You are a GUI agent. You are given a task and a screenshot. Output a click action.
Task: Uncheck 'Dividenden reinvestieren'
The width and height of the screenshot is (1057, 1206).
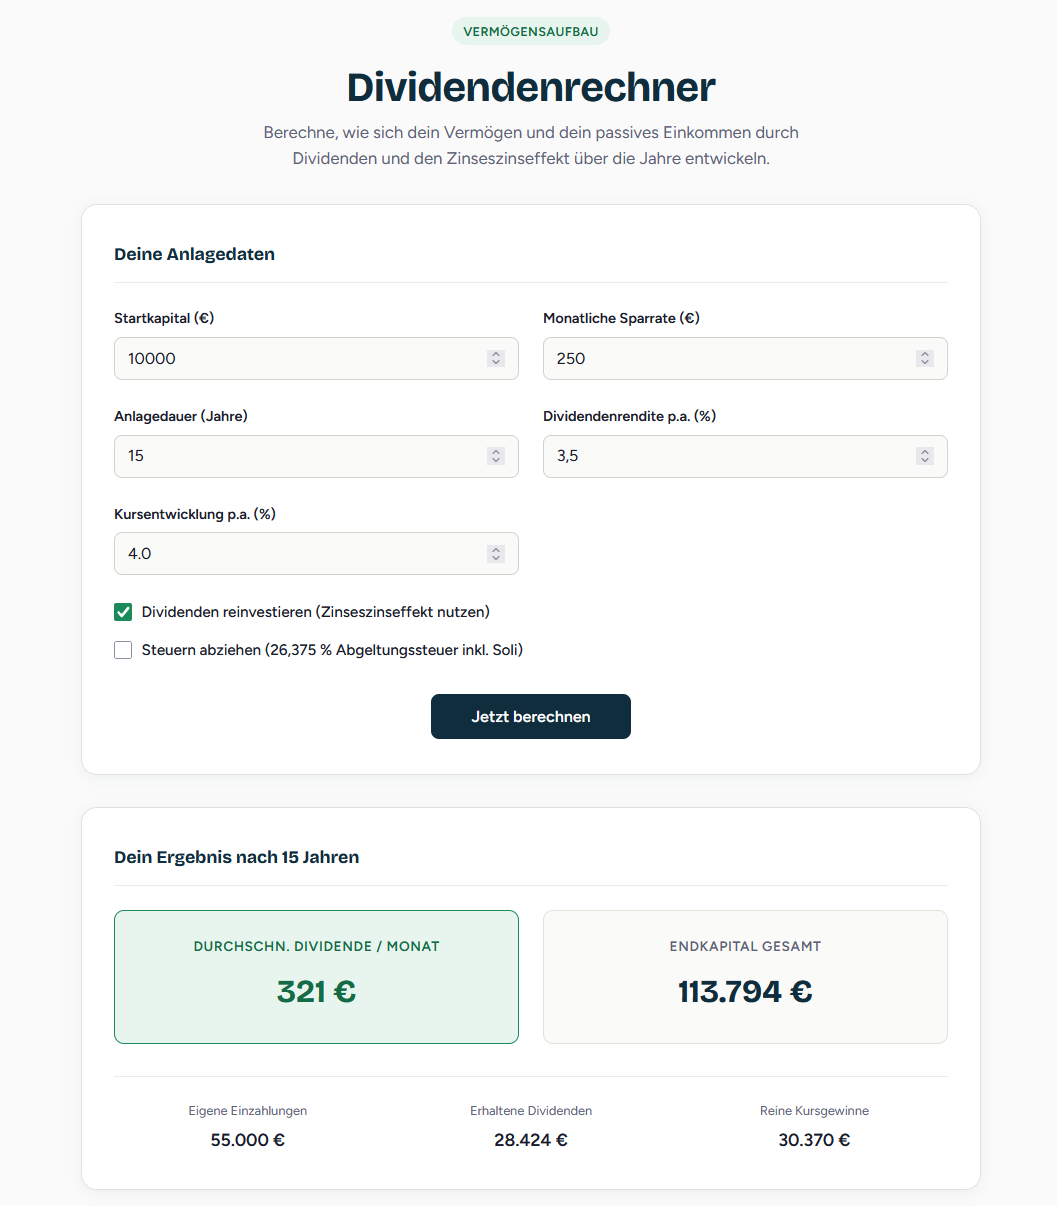point(122,611)
